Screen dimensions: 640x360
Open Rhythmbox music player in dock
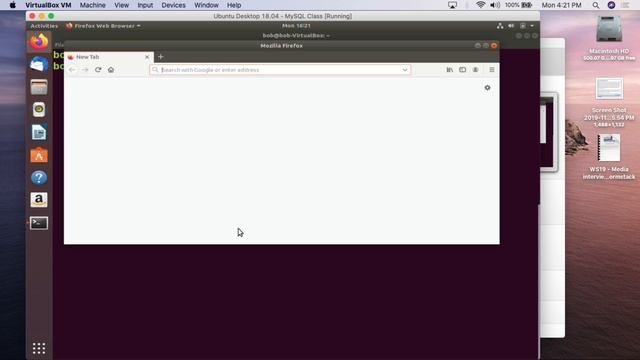[x=39, y=109]
